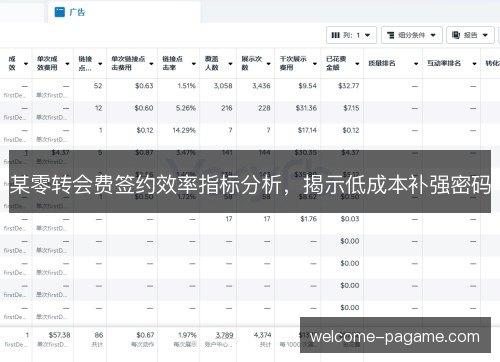Image resolution: width=500 pixels, height=362 pixels.
Task: Select the 52 link clicks cell
Action: click(98, 86)
